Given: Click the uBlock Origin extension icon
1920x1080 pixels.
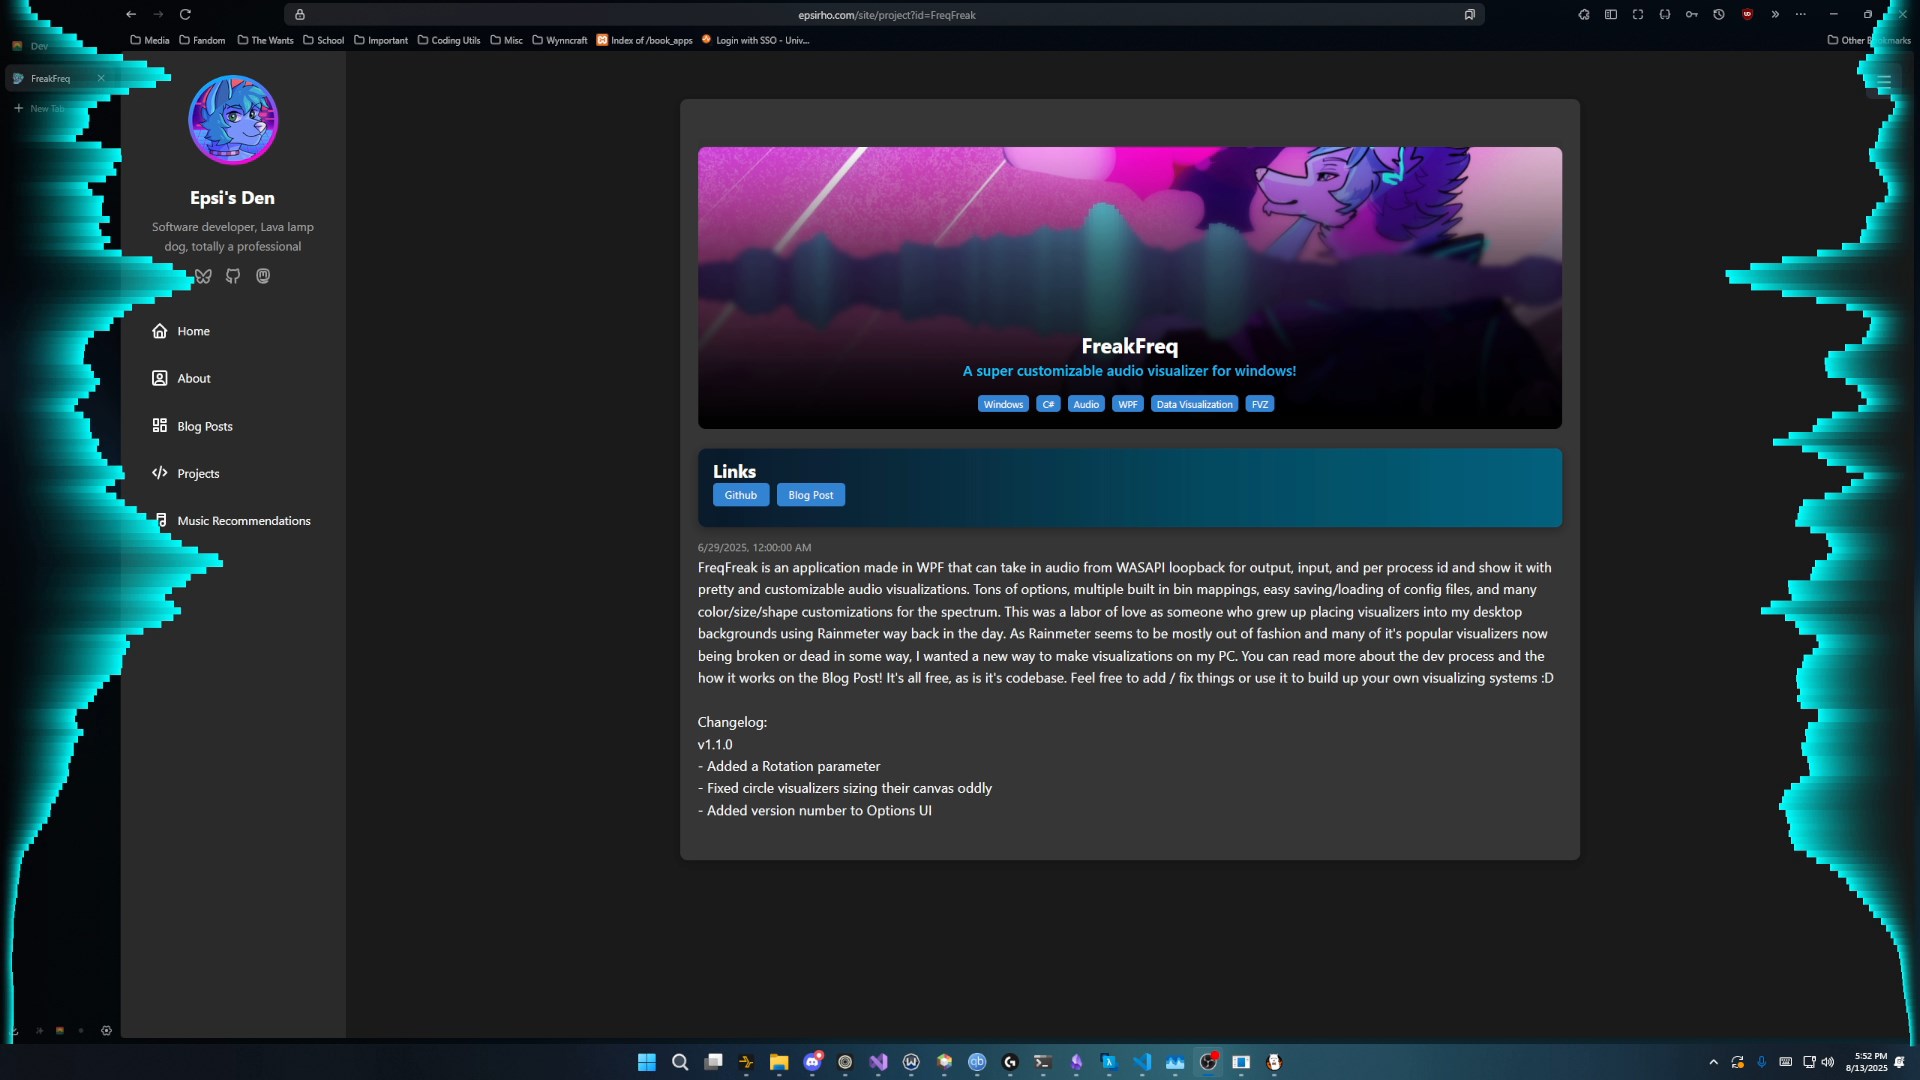Looking at the screenshot, I should pyautogui.click(x=1747, y=14).
